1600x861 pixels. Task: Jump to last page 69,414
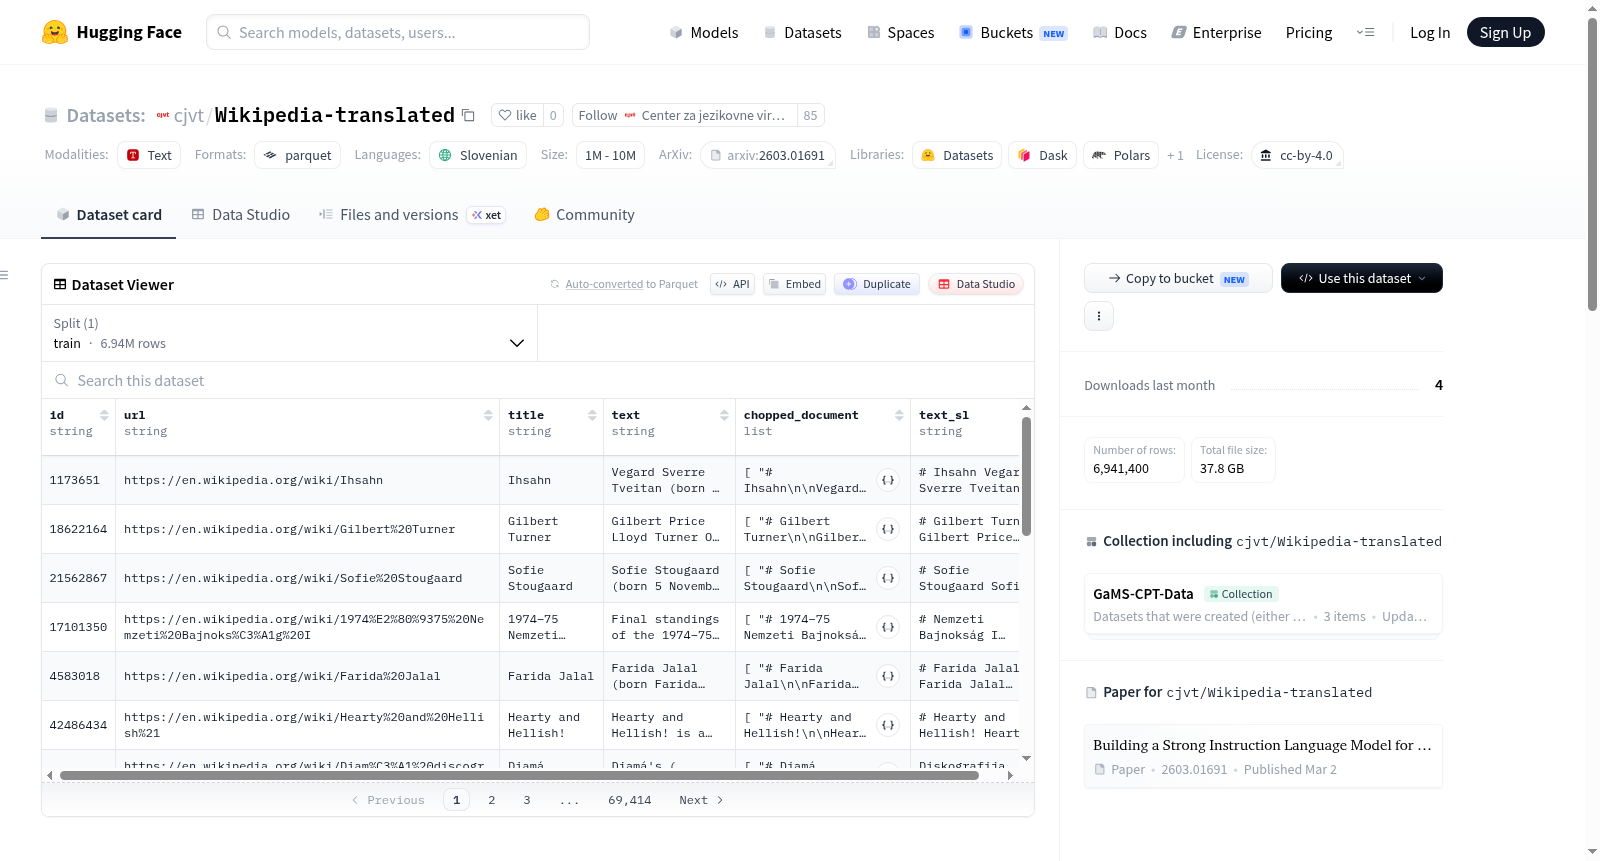(x=630, y=800)
